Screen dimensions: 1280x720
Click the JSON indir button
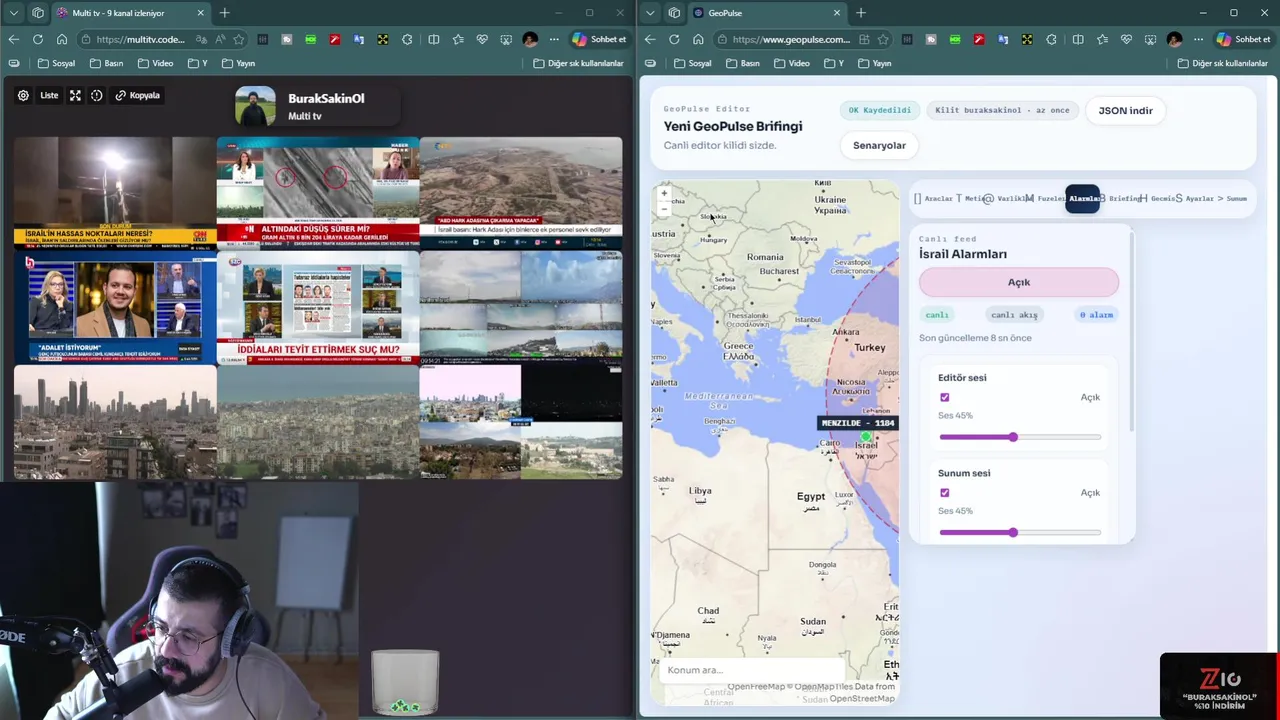pyautogui.click(x=1125, y=111)
